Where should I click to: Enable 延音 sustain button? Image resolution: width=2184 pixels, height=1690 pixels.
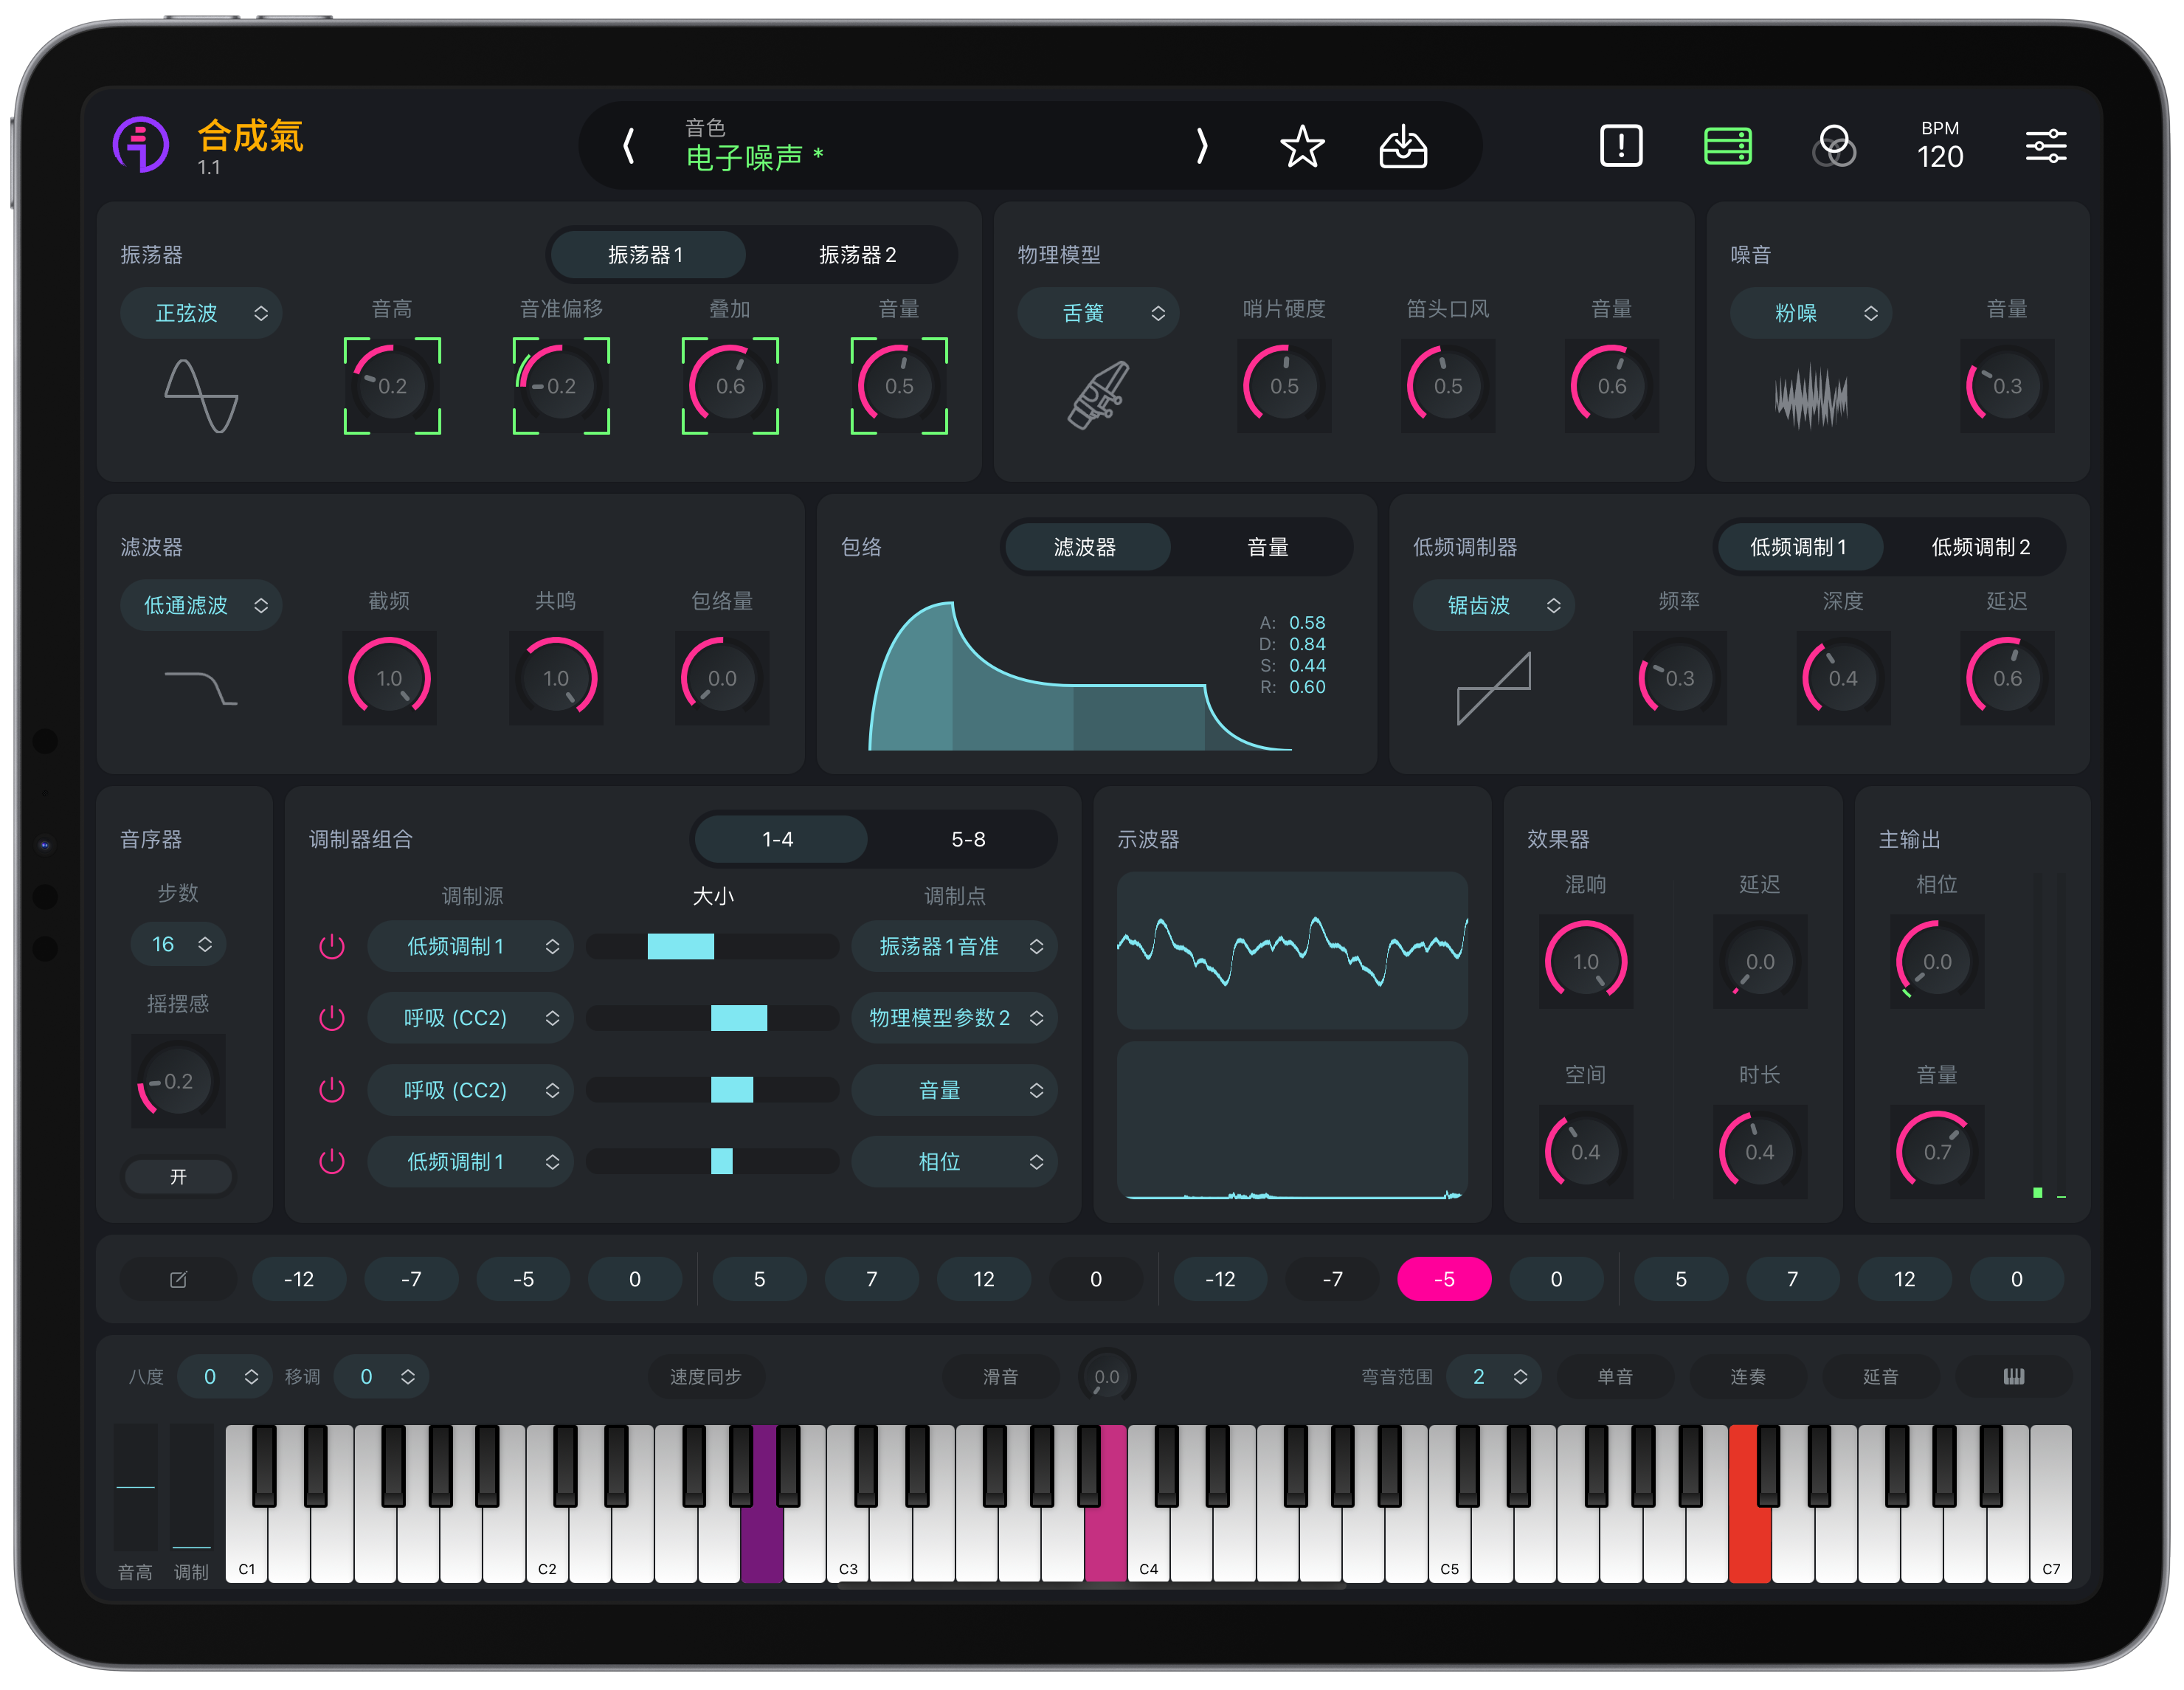(x=1880, y=1377)
